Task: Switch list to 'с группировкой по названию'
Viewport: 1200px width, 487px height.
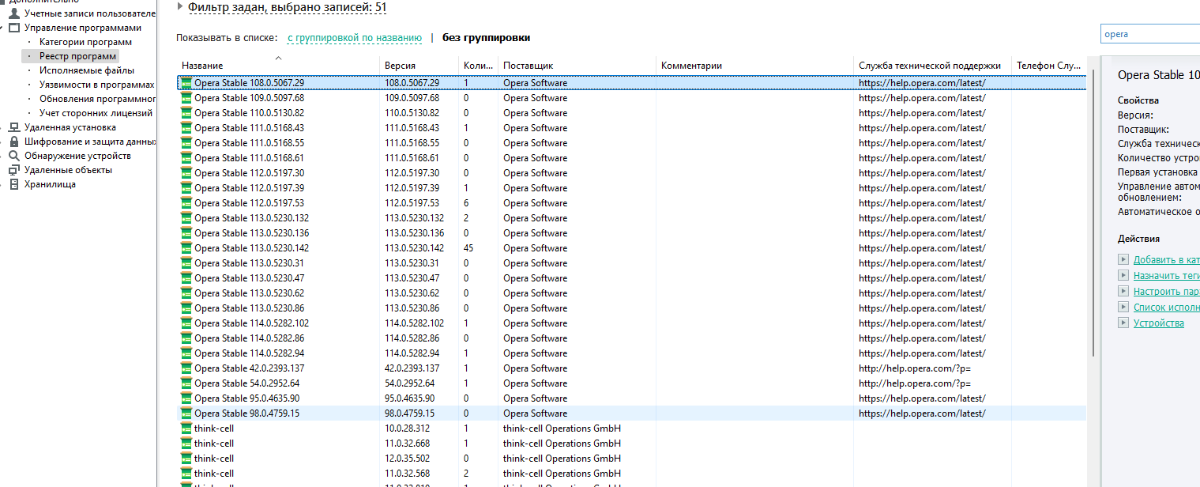Action: pyautogui.click(x=354, y=37)
